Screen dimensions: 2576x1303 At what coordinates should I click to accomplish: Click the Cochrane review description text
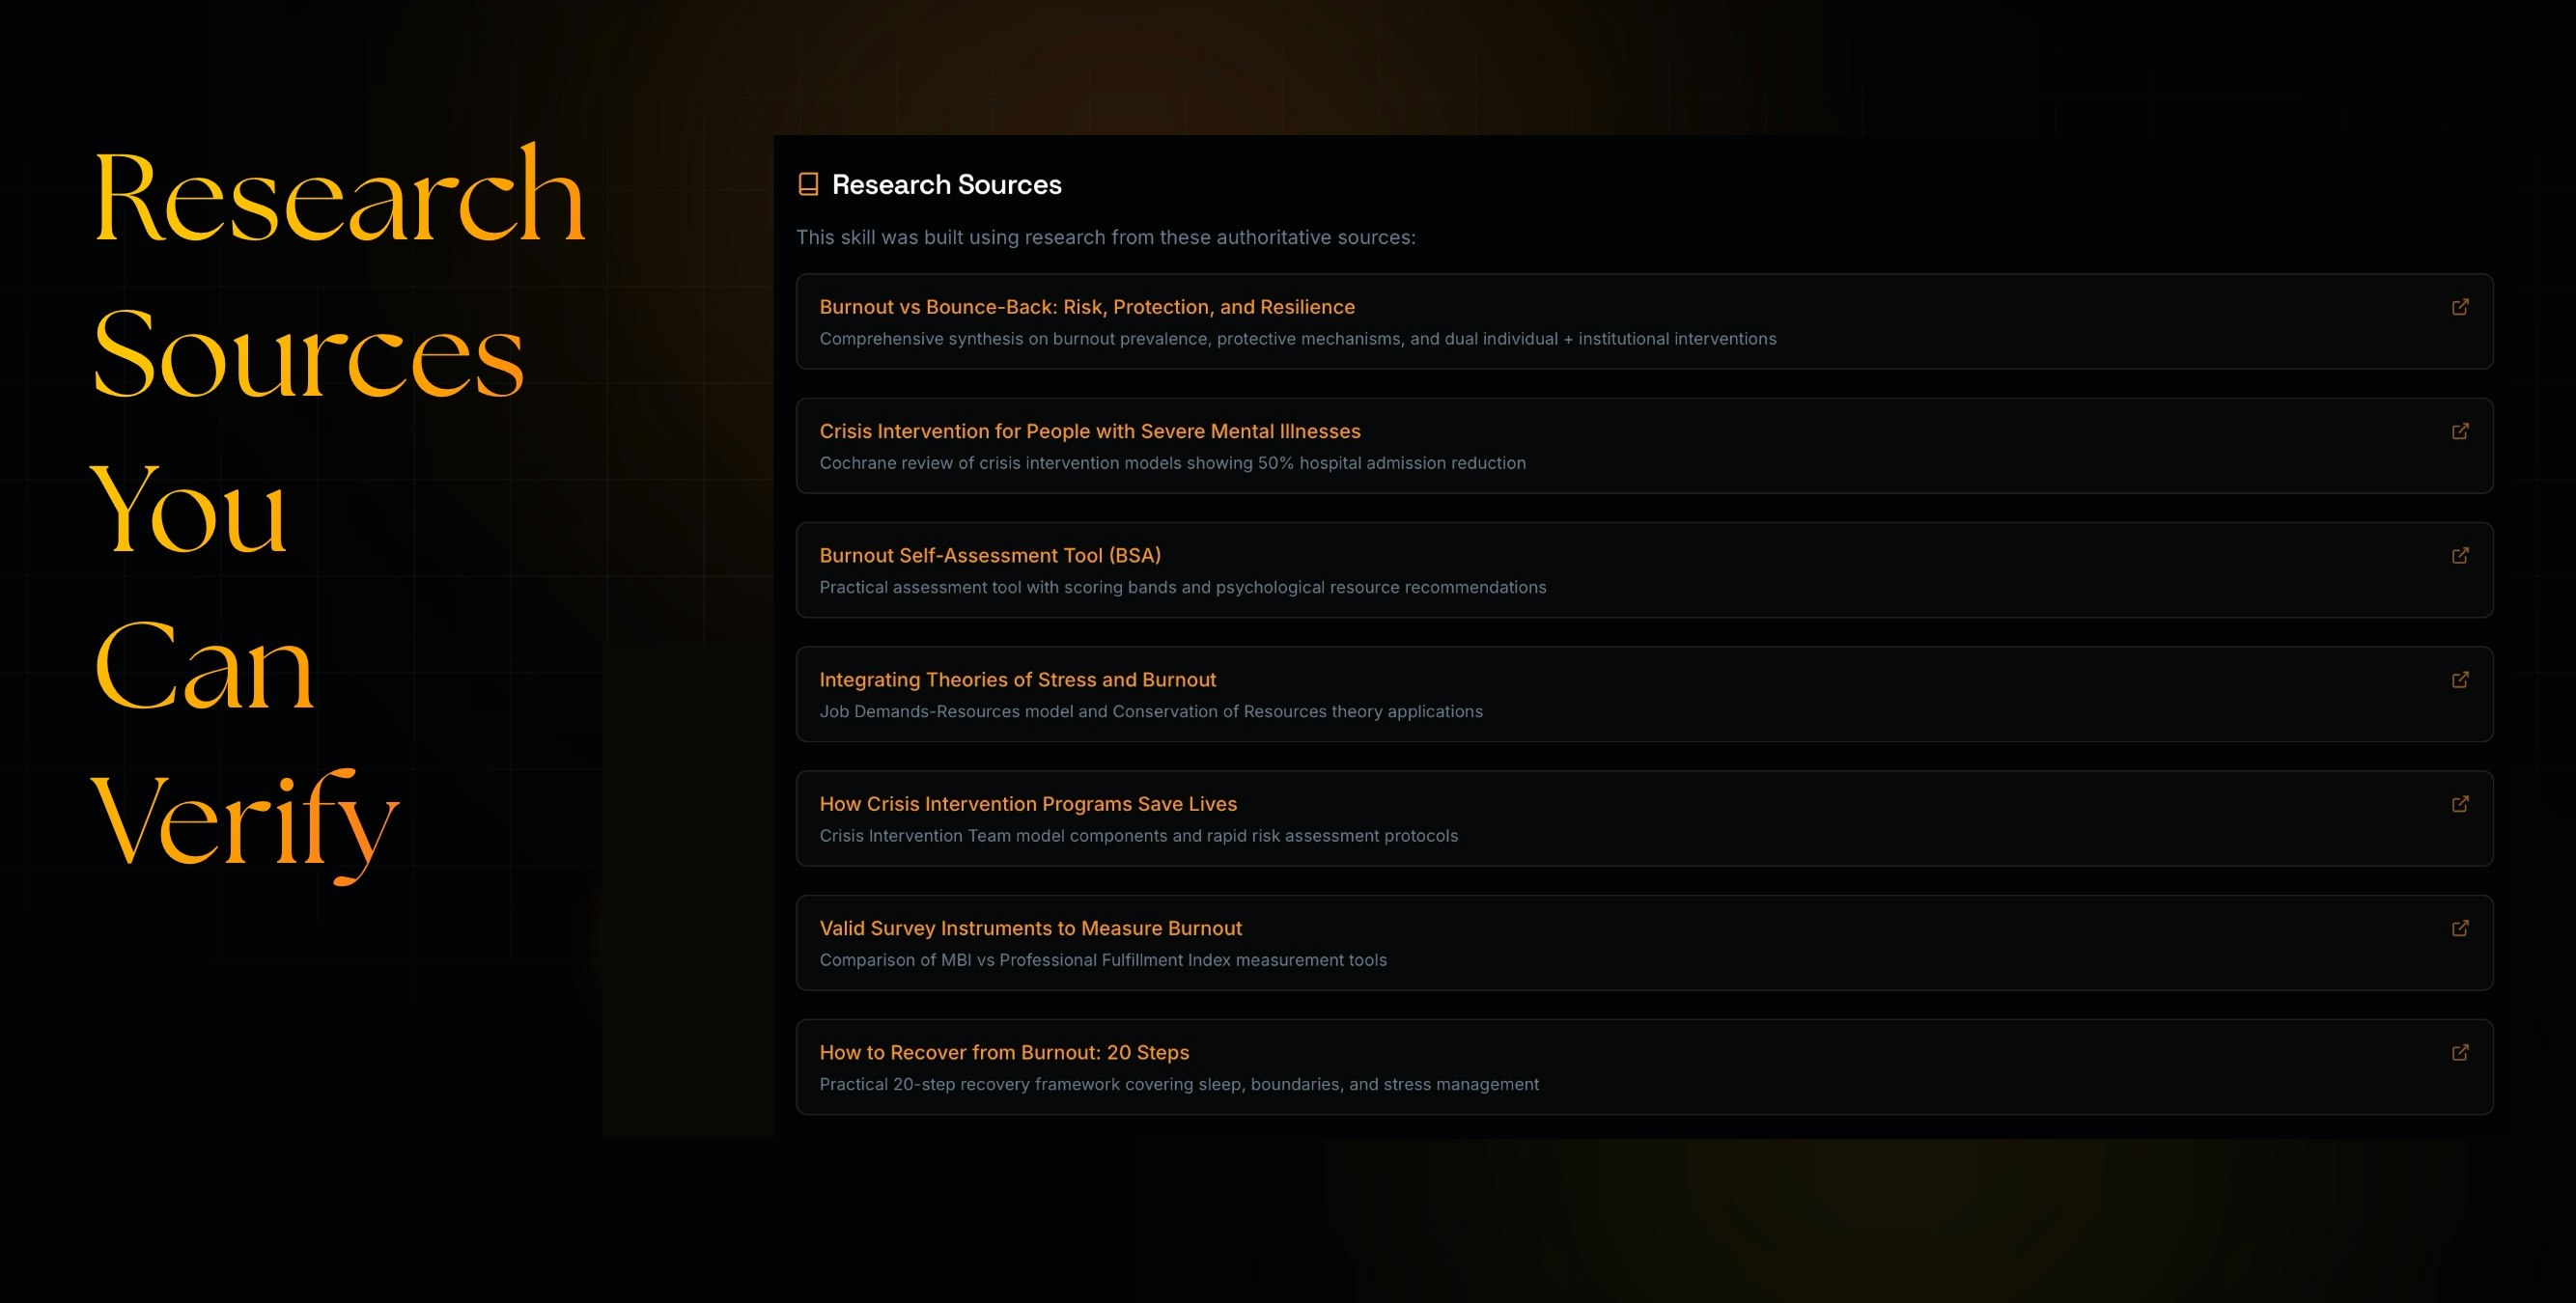pos(1172,463)
